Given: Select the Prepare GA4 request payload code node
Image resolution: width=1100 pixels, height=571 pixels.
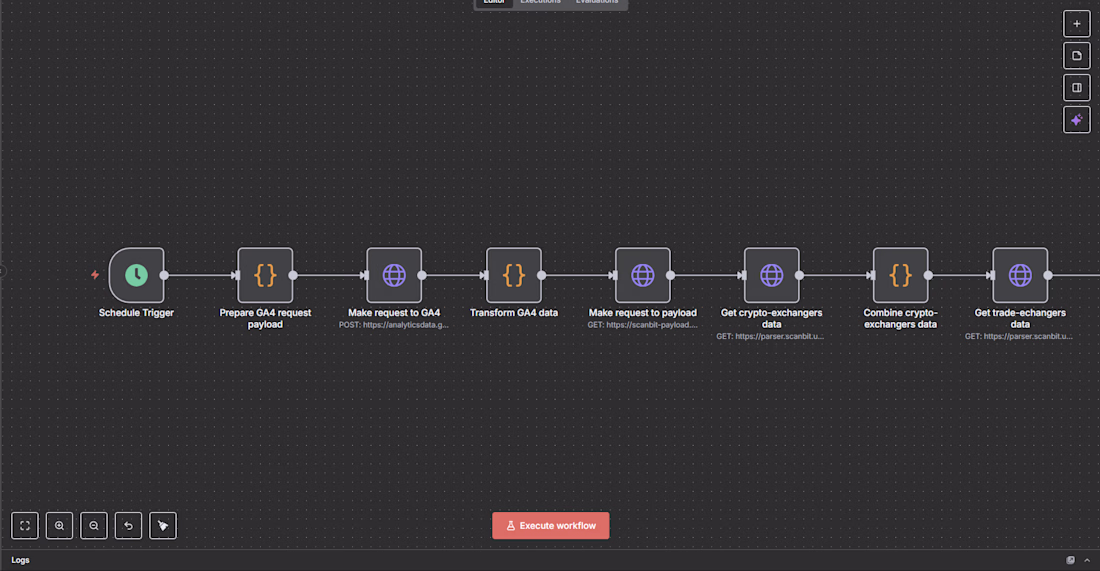Looking at the screenshot, I should (x=265, y=275).
